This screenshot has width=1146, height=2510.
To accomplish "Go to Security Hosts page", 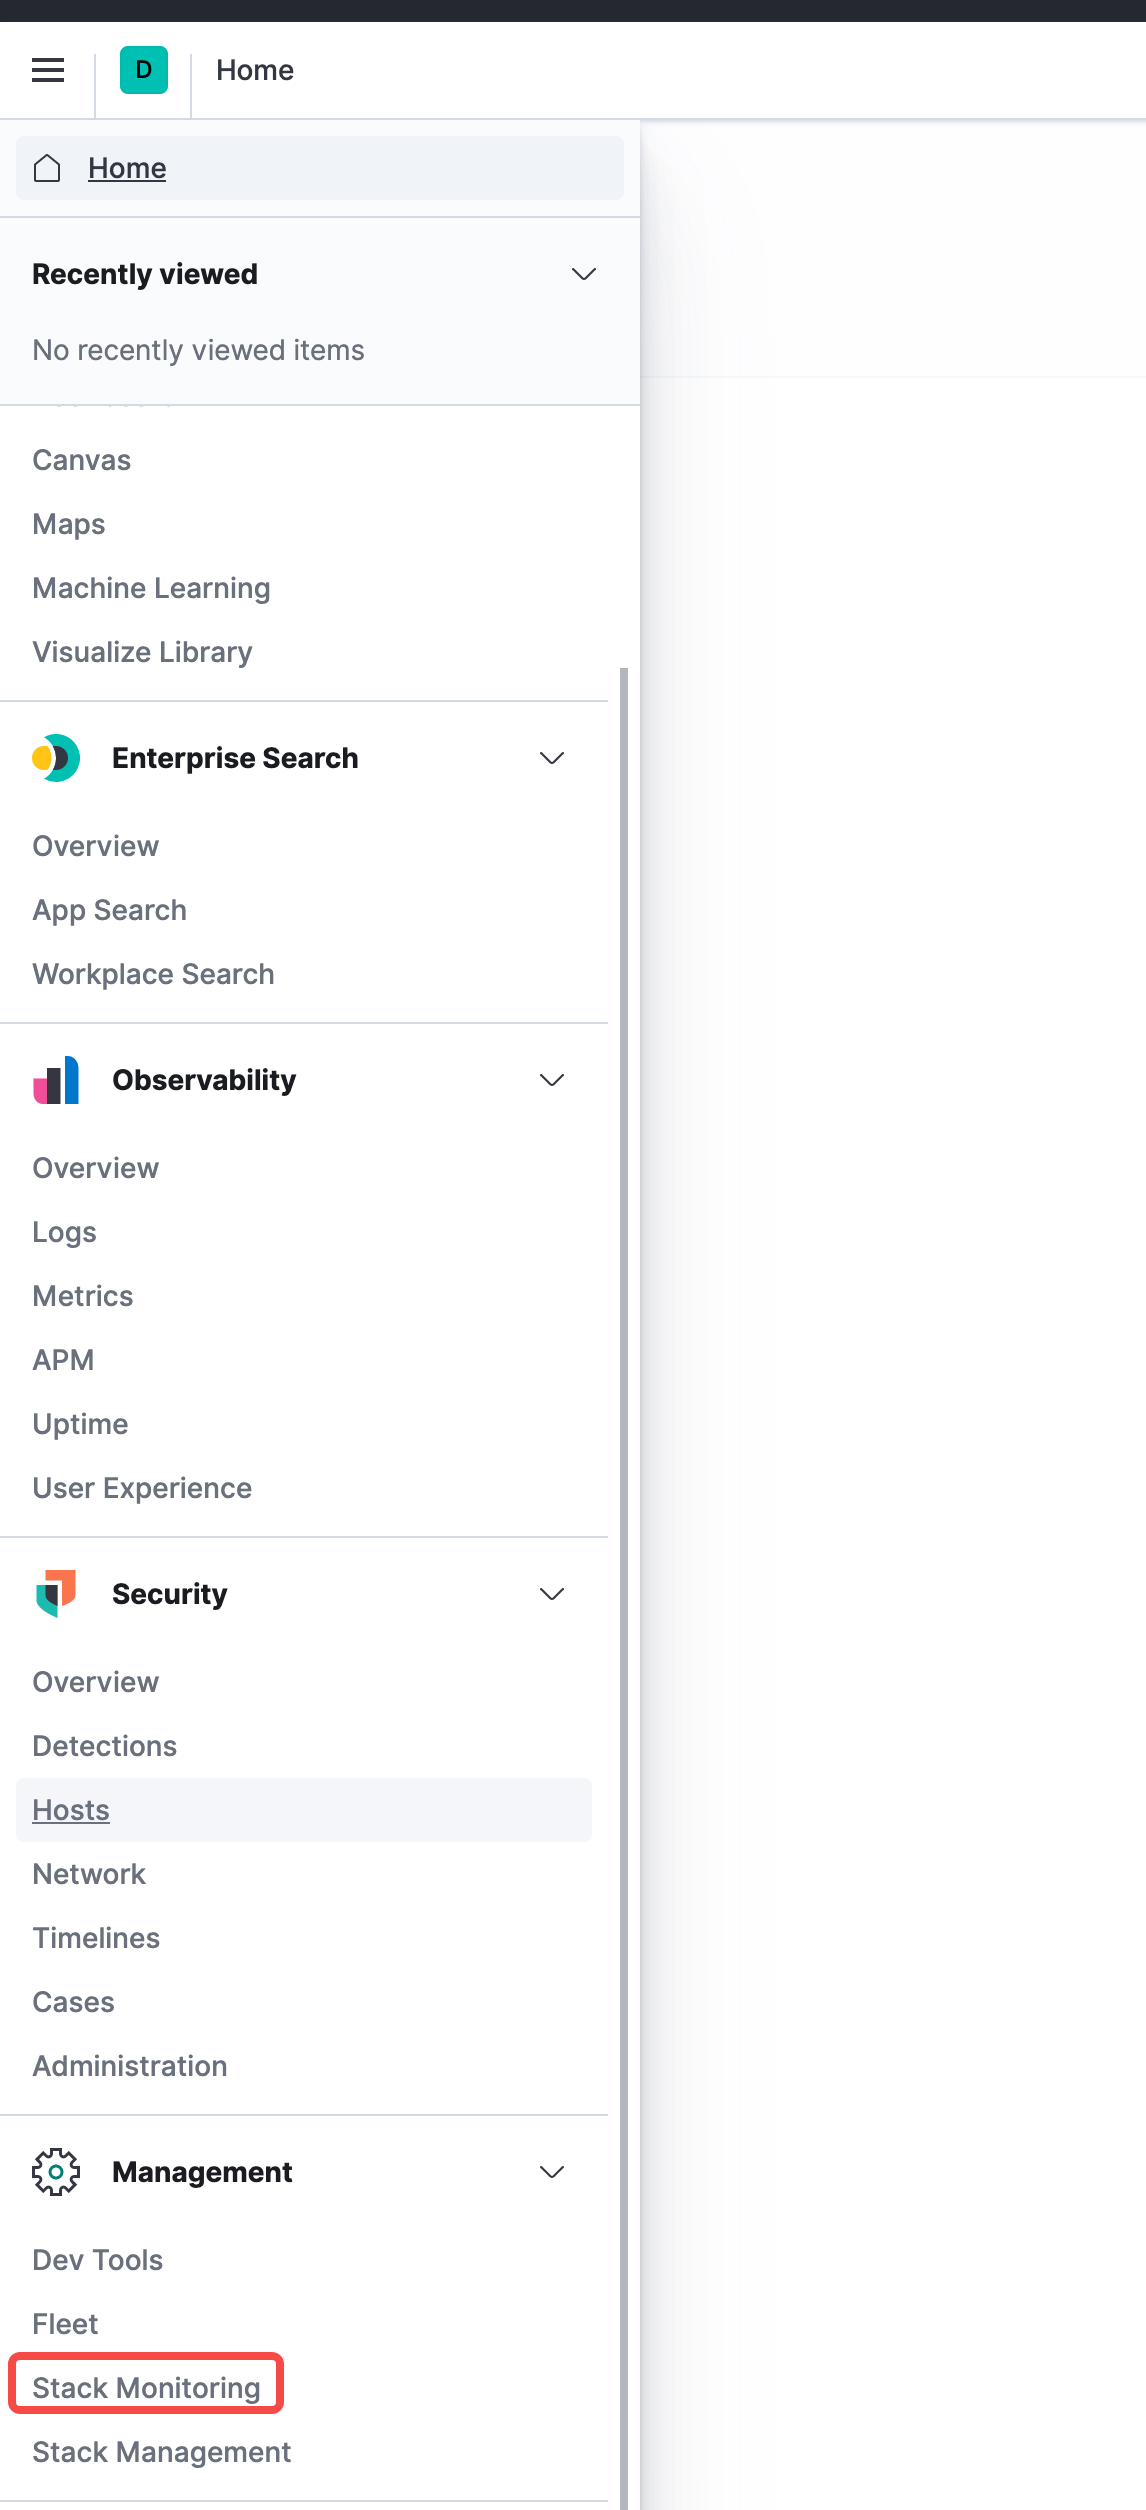I will click(x=71, y=1810).
